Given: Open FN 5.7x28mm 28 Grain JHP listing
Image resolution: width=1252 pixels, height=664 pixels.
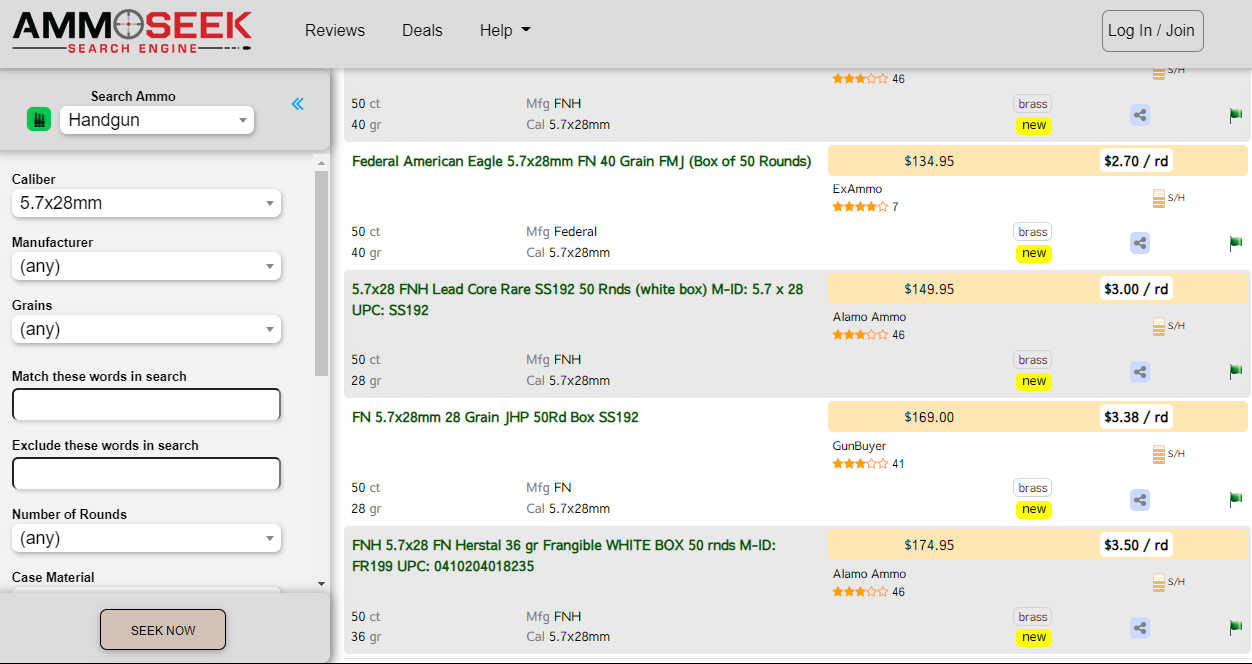Looking at the screenshot, I should (495, 417).
